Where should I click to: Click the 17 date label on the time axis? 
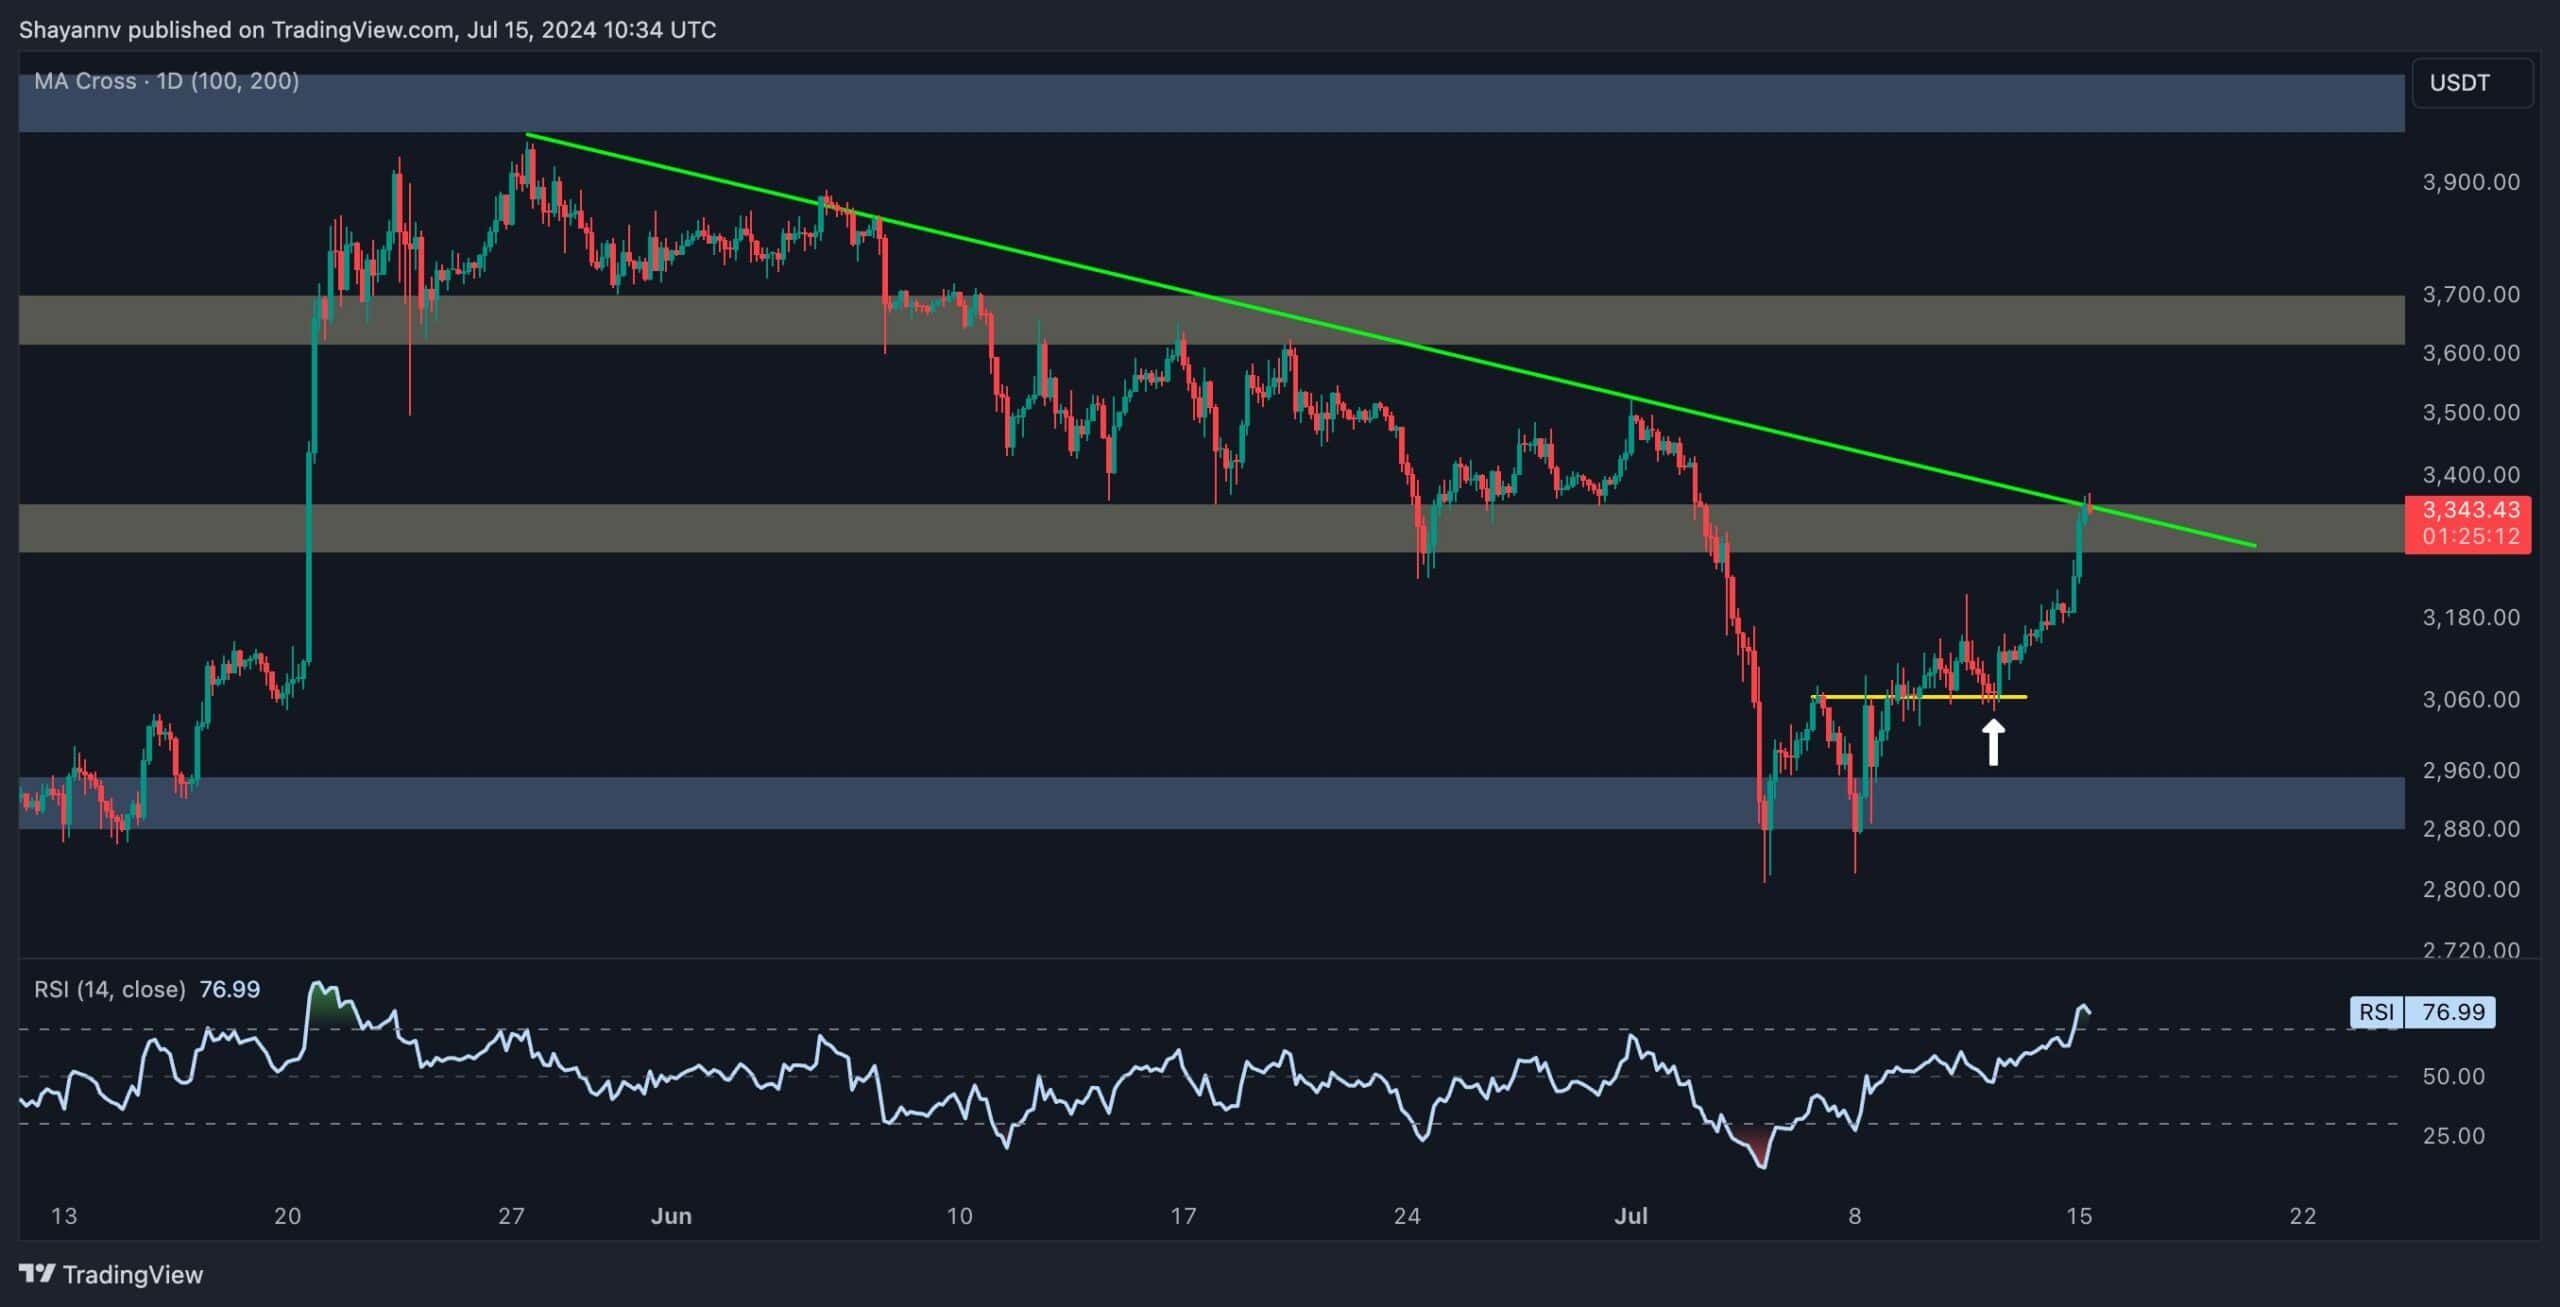pos(1183,1216)
